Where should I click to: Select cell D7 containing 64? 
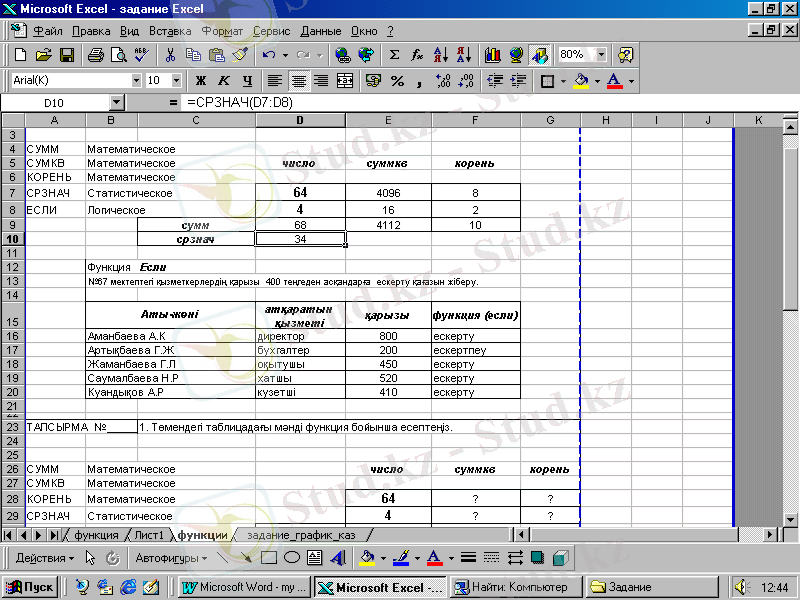point(300,192)
